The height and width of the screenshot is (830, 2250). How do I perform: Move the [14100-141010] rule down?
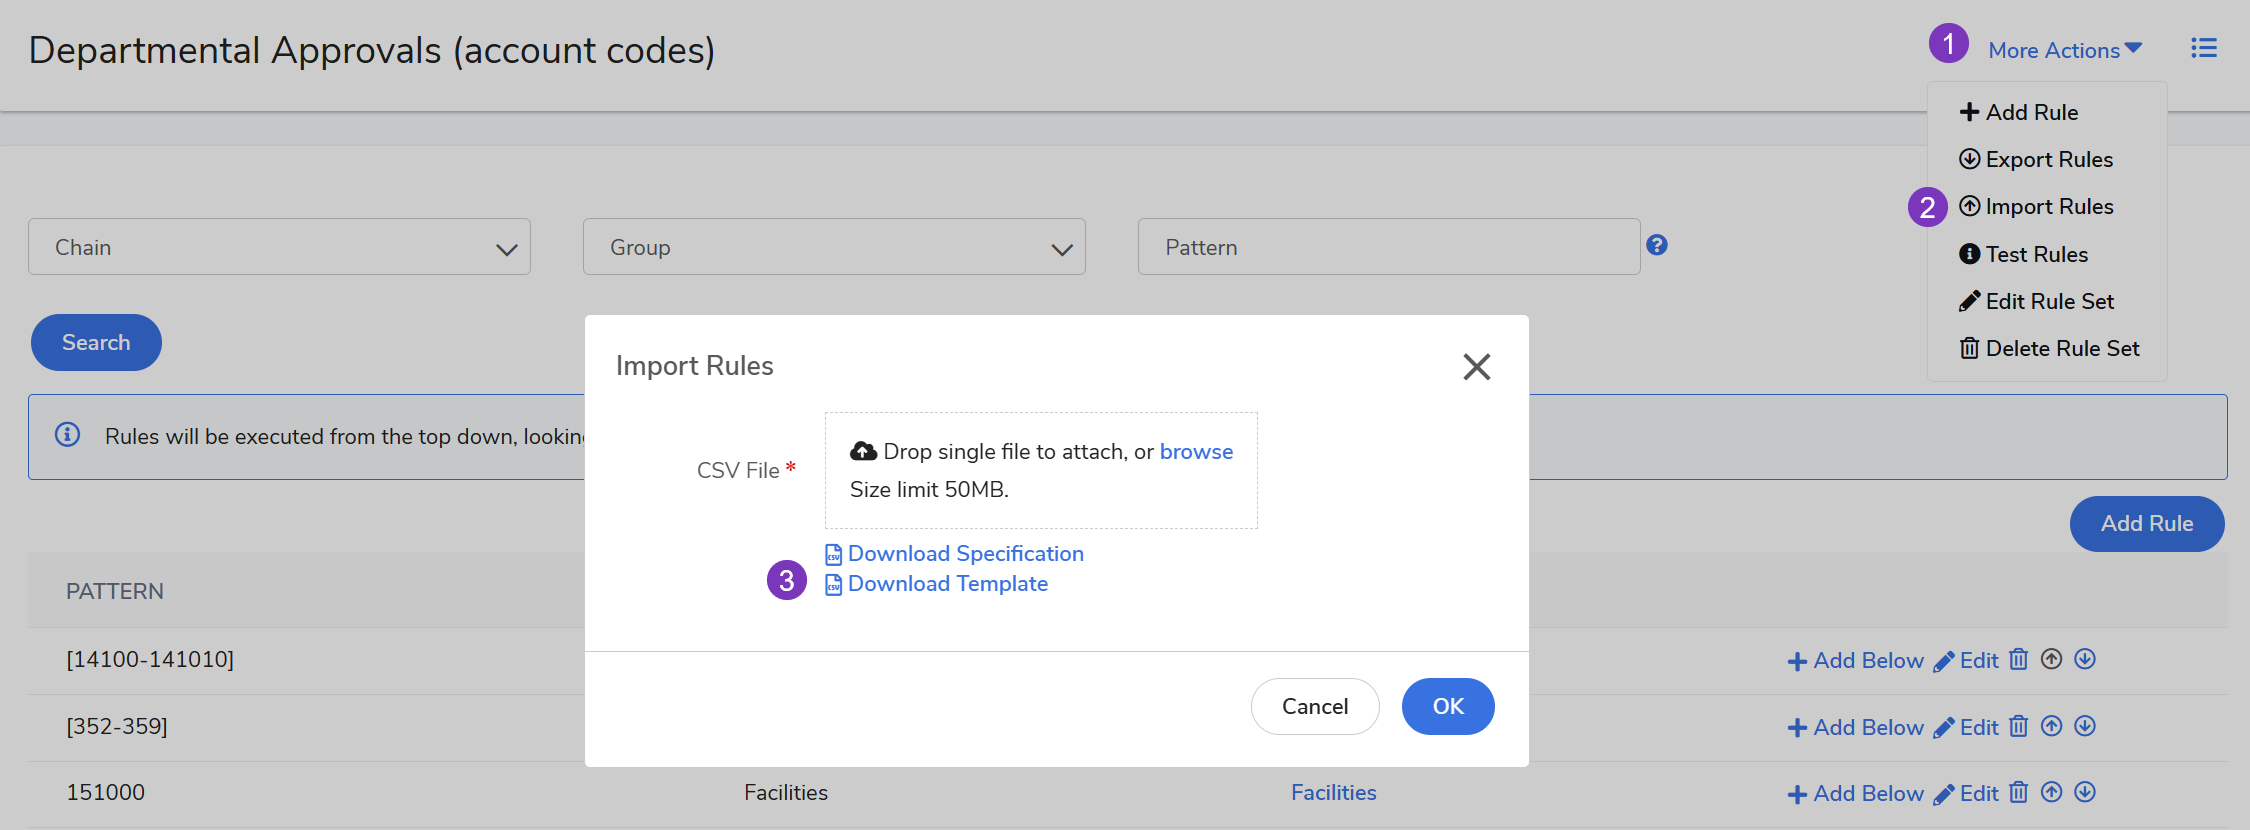point(2084,659)
